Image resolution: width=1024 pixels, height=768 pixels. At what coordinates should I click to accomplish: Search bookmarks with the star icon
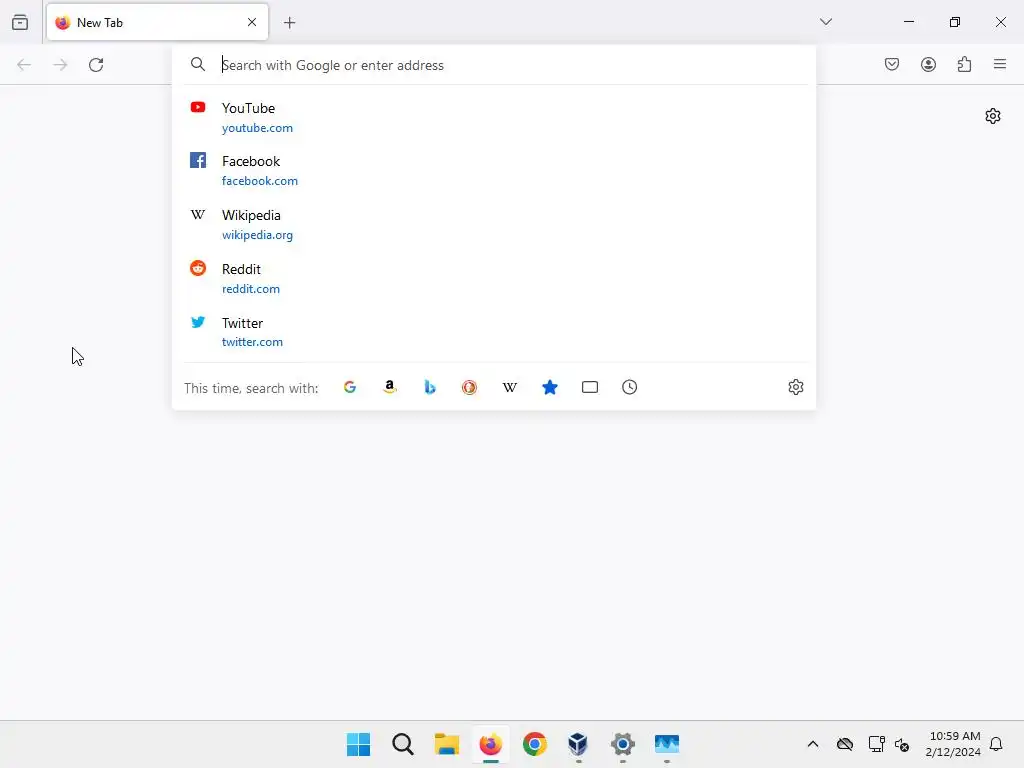[550, 387]
